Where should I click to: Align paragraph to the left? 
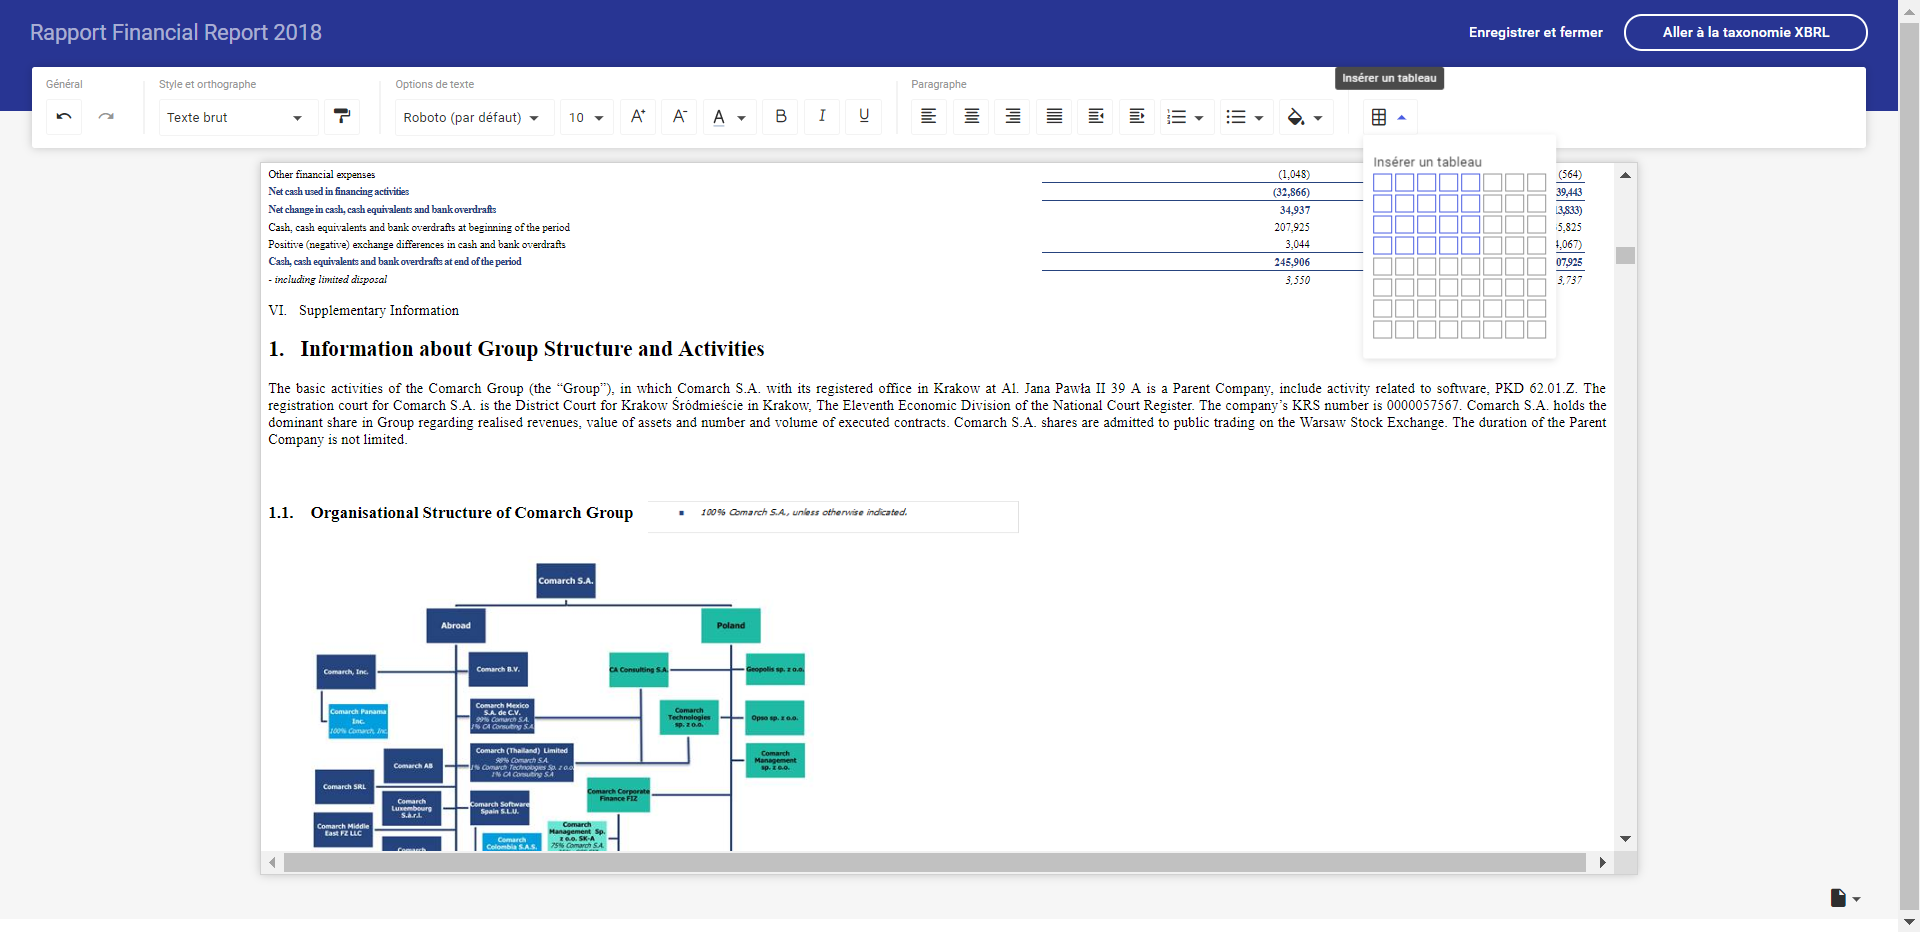pyautogui.click(x=929, y=117)
